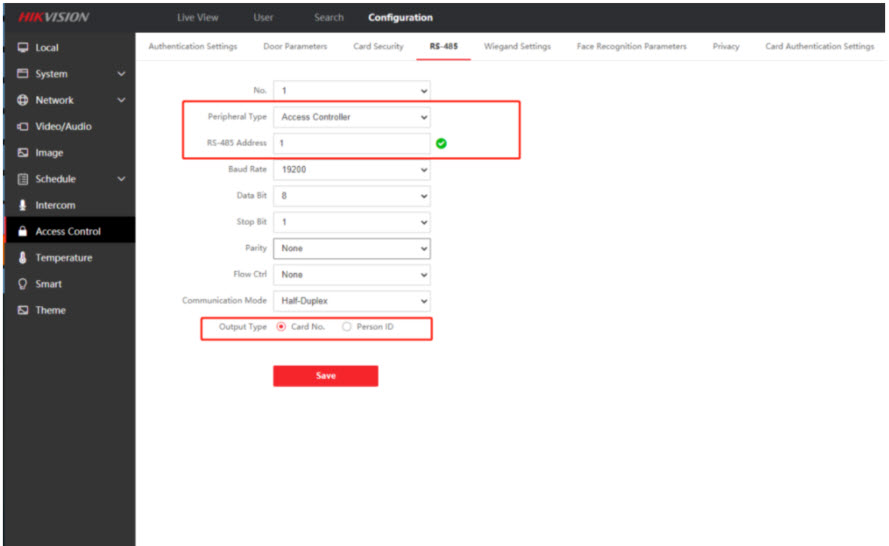Open the Baud Rate dropdown

point(352,170)
